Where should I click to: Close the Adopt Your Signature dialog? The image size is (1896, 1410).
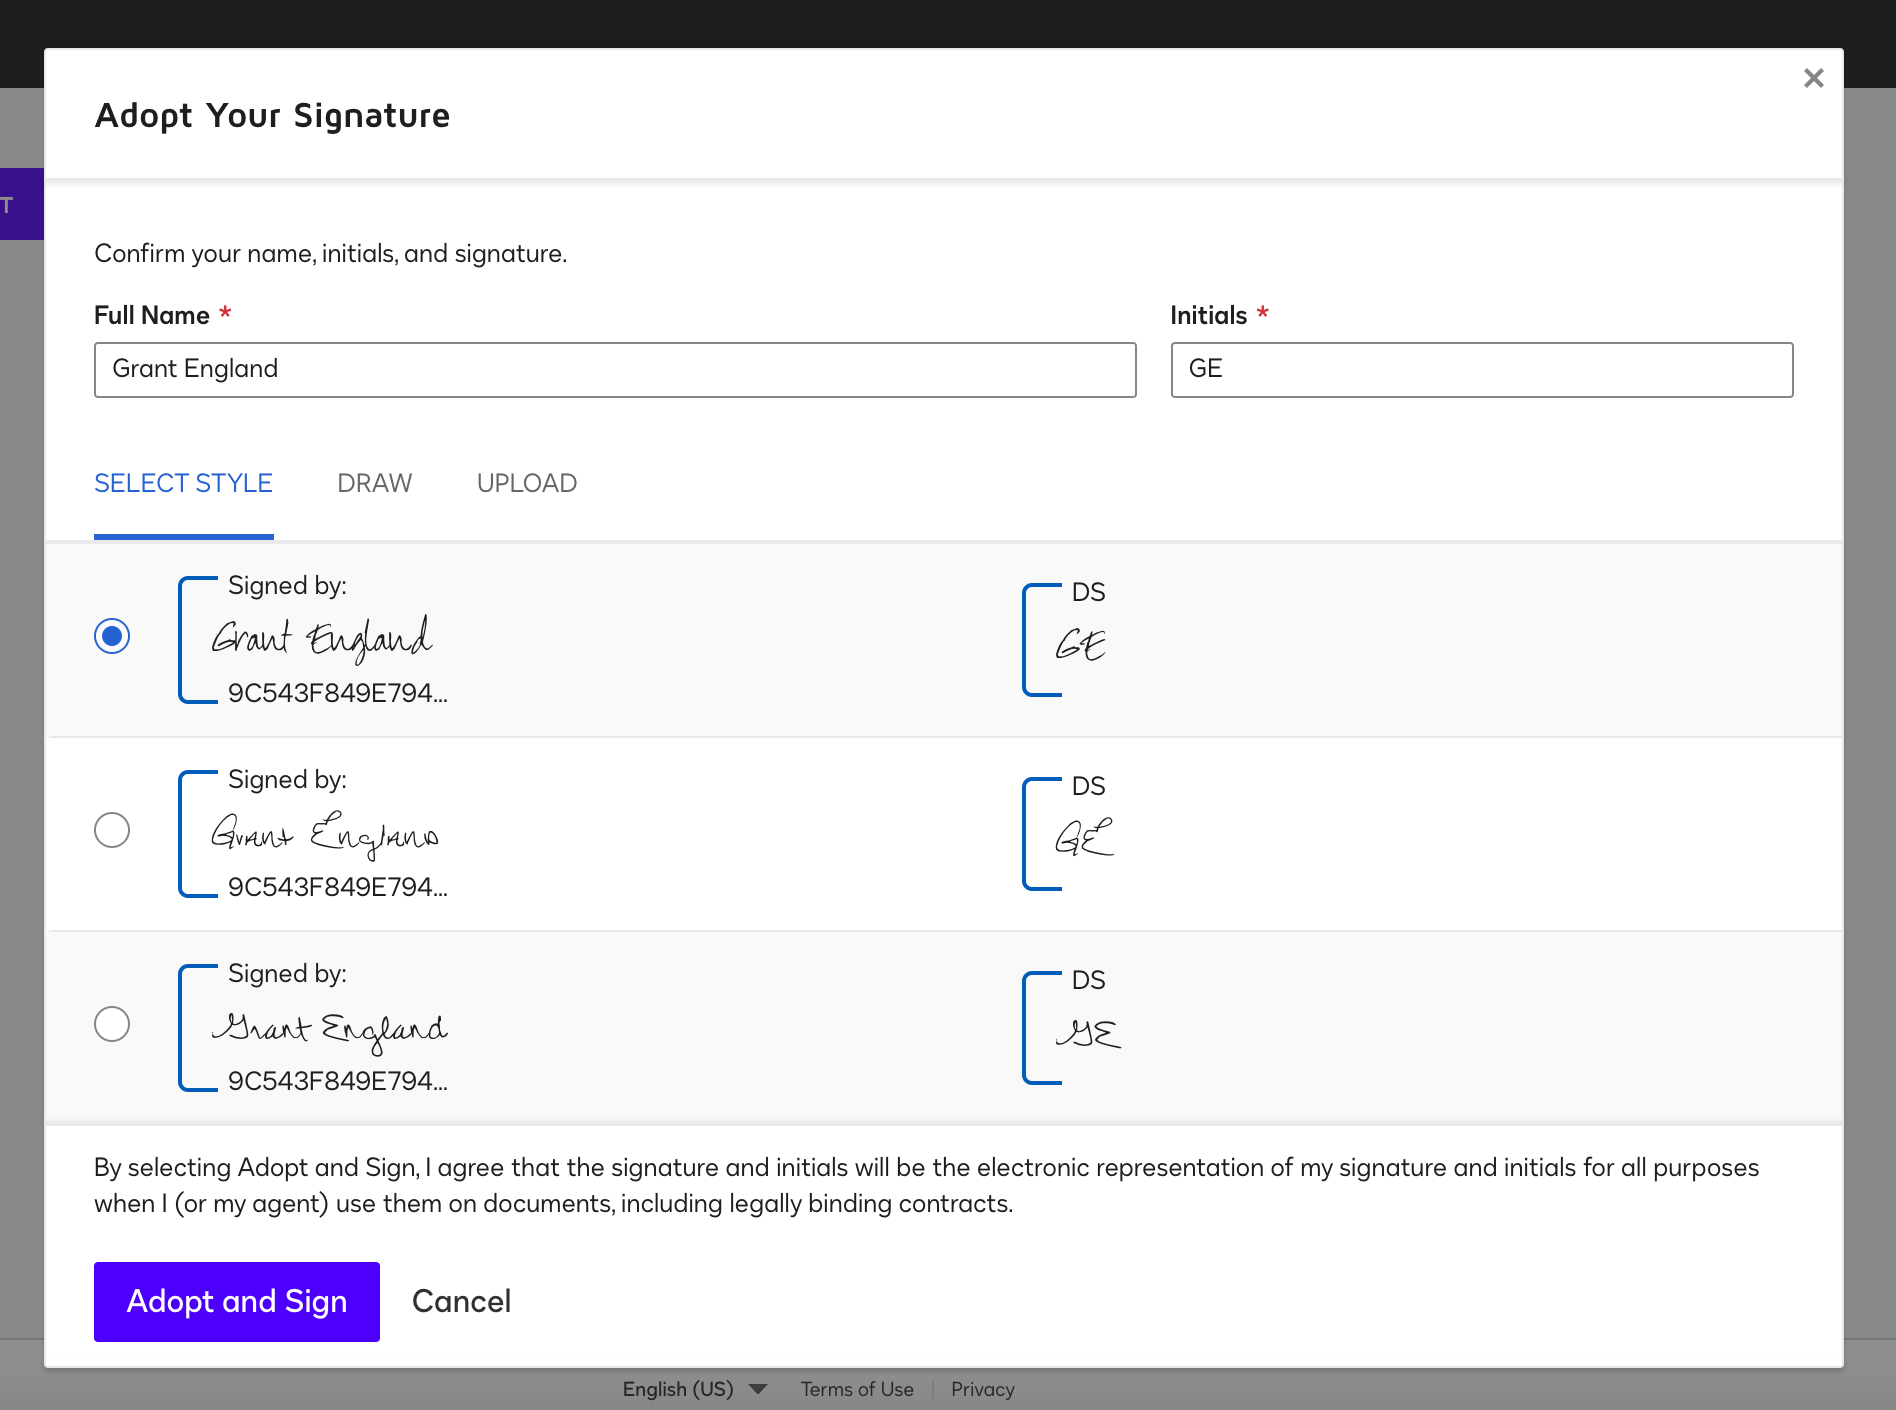(1813, 78)
